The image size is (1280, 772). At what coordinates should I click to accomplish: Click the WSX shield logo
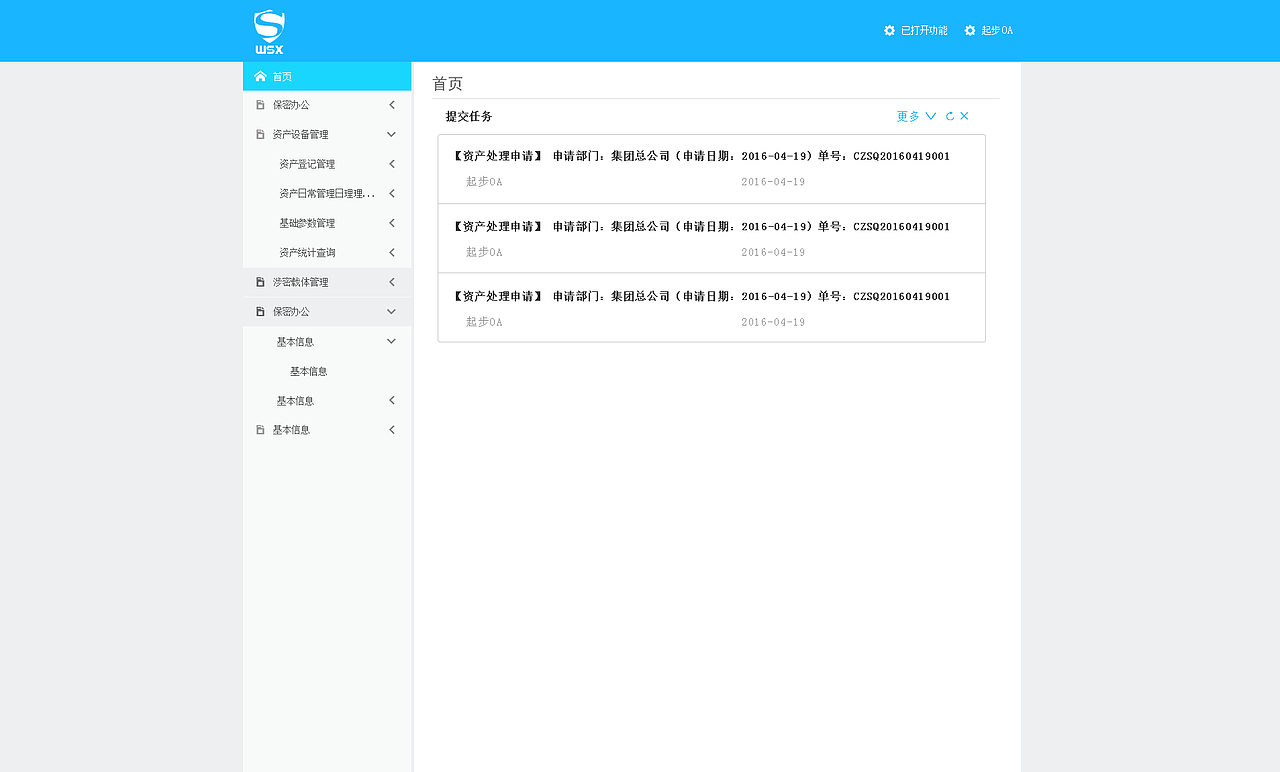pos(269,32)
